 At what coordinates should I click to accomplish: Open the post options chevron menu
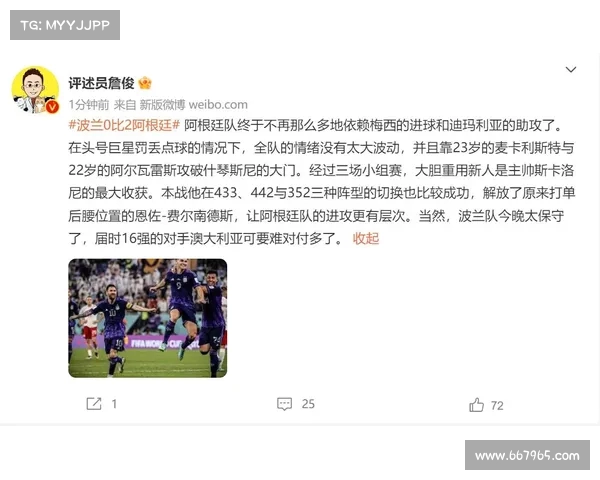[571, 70]
